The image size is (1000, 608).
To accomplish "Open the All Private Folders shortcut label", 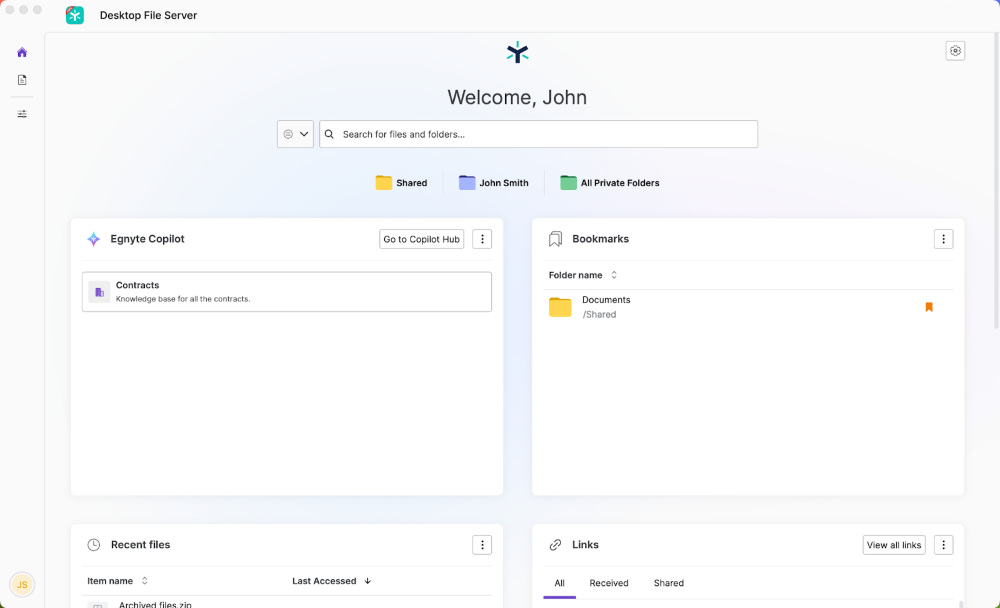I will pyautogui.click(x=620, y=183).
